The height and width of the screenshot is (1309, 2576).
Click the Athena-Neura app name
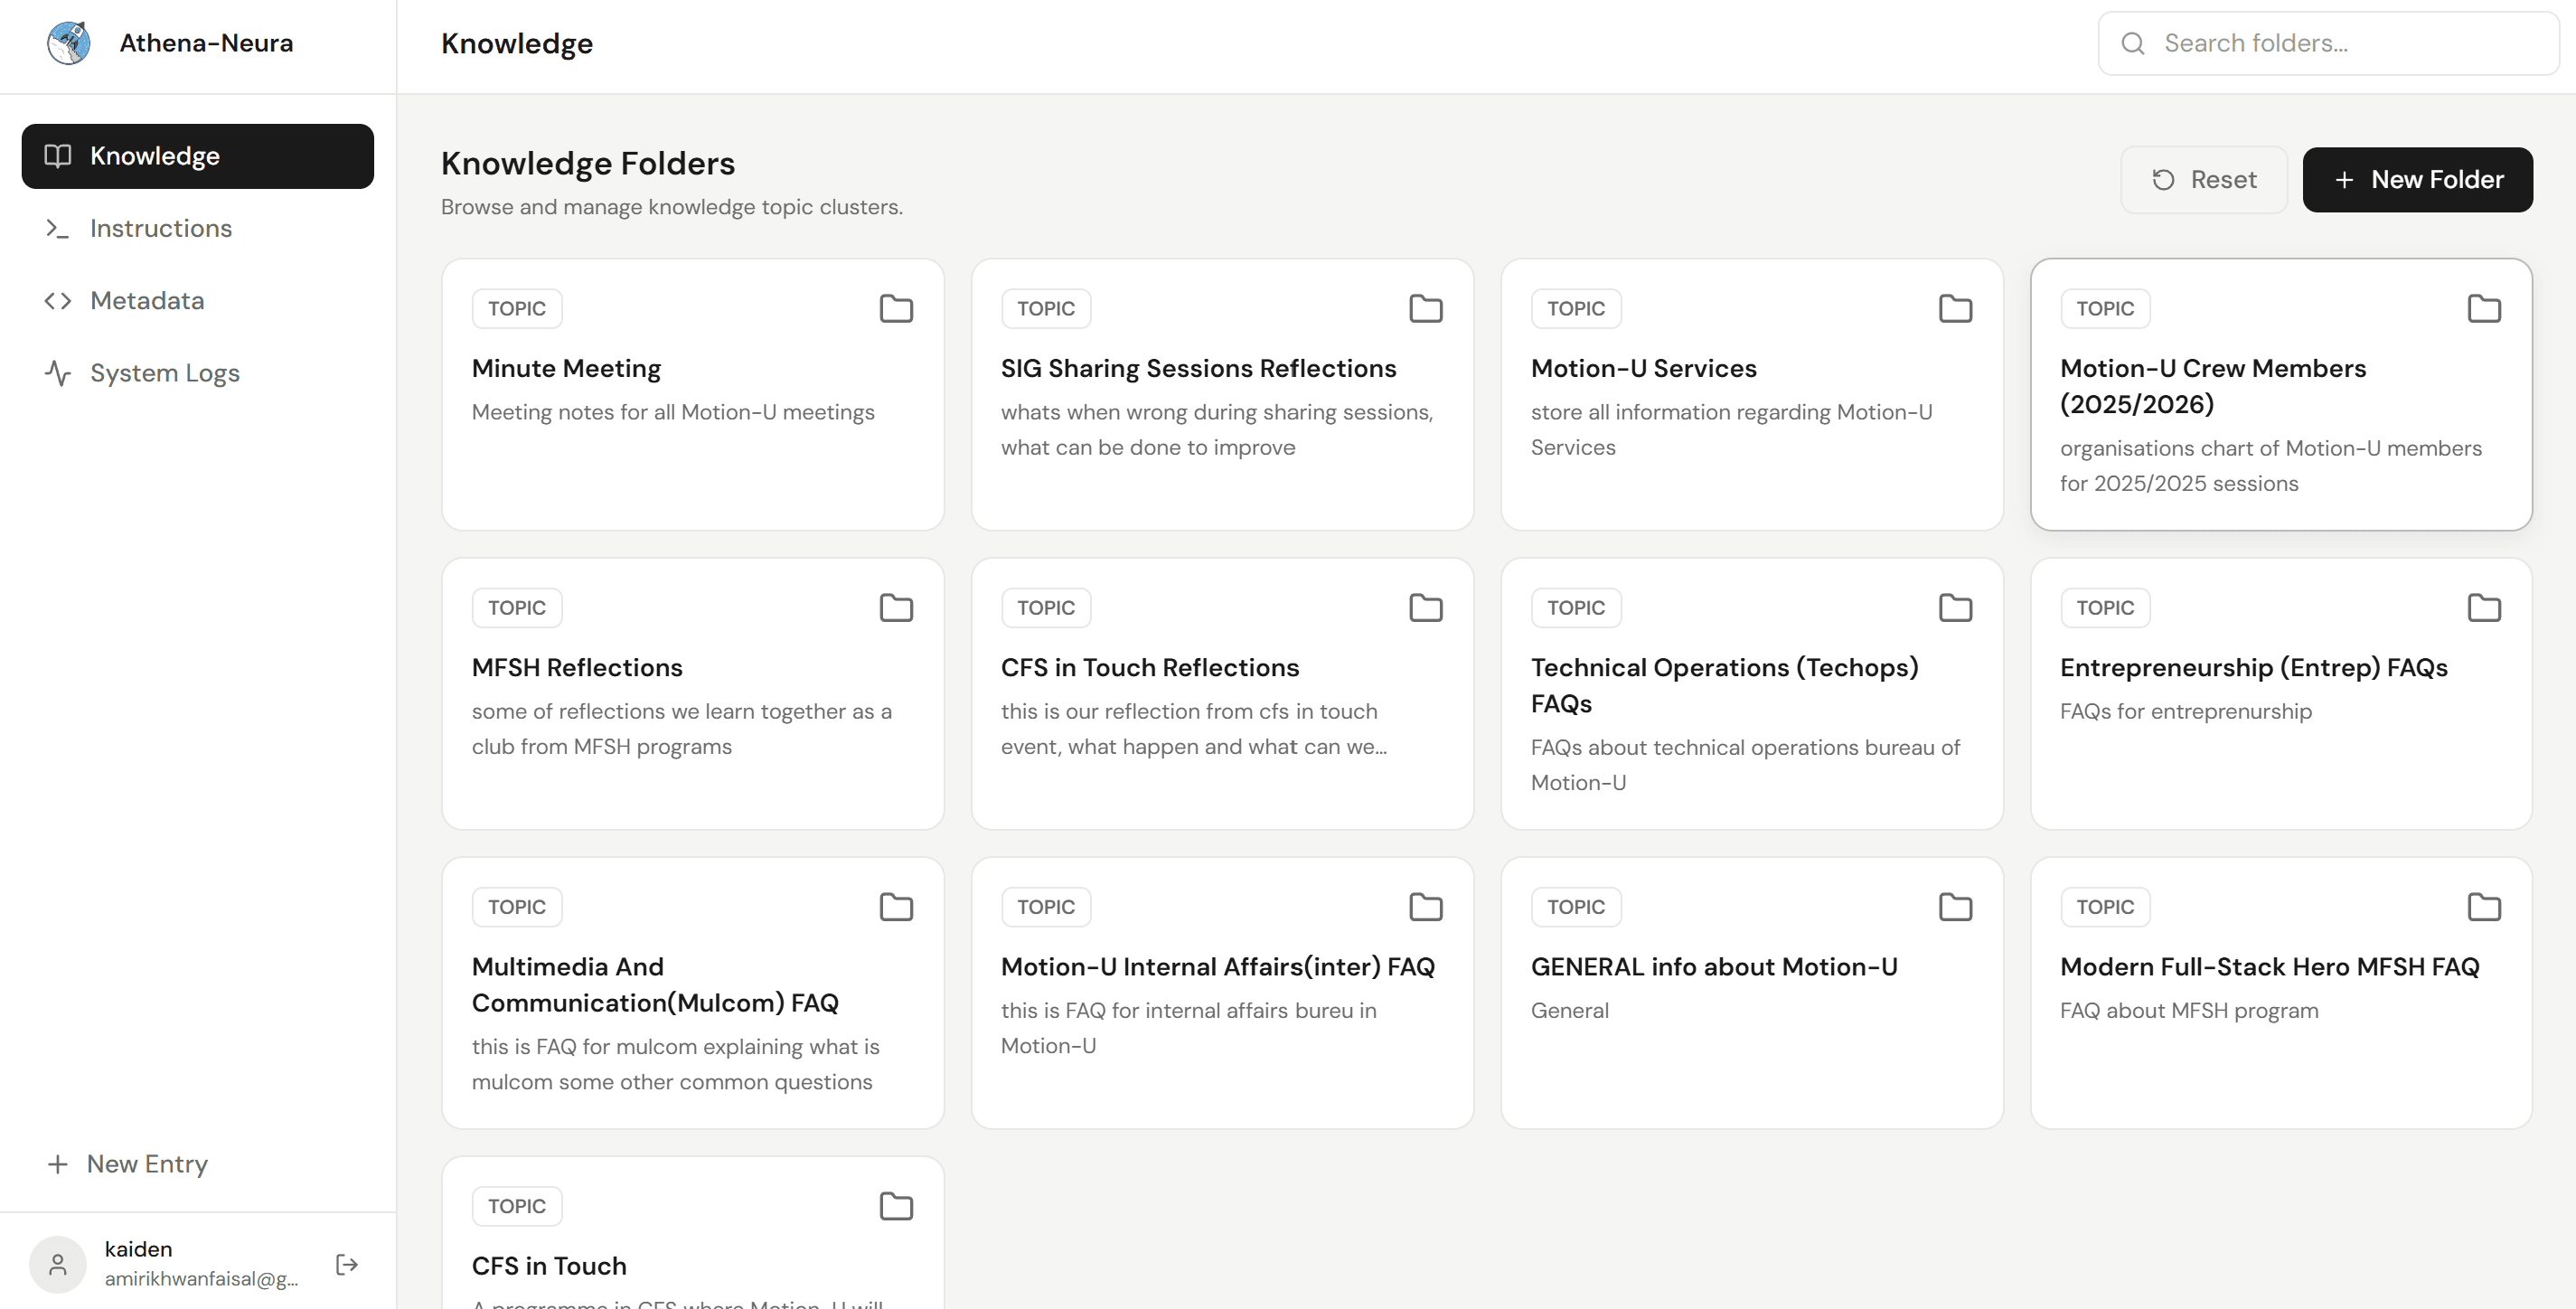click(x=206, y=43)
